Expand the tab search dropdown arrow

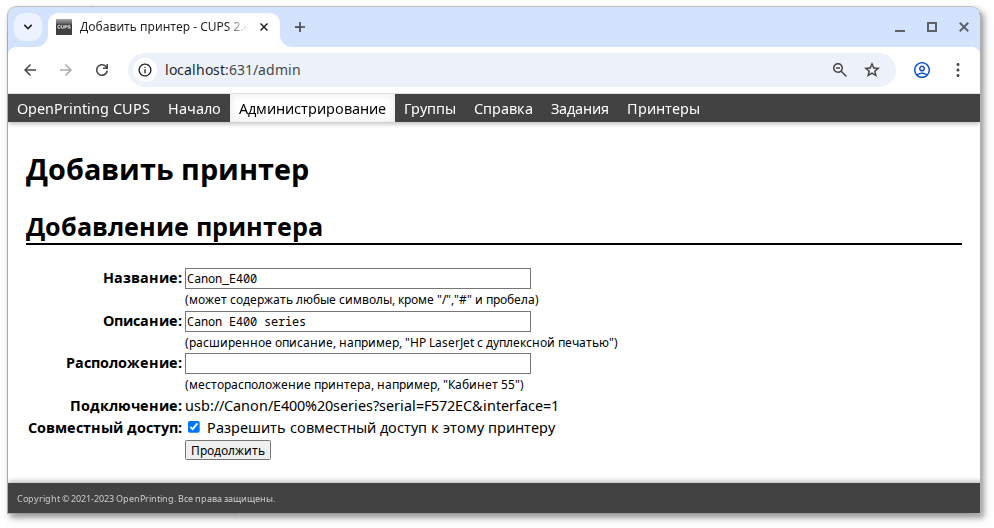pos(28,27)
